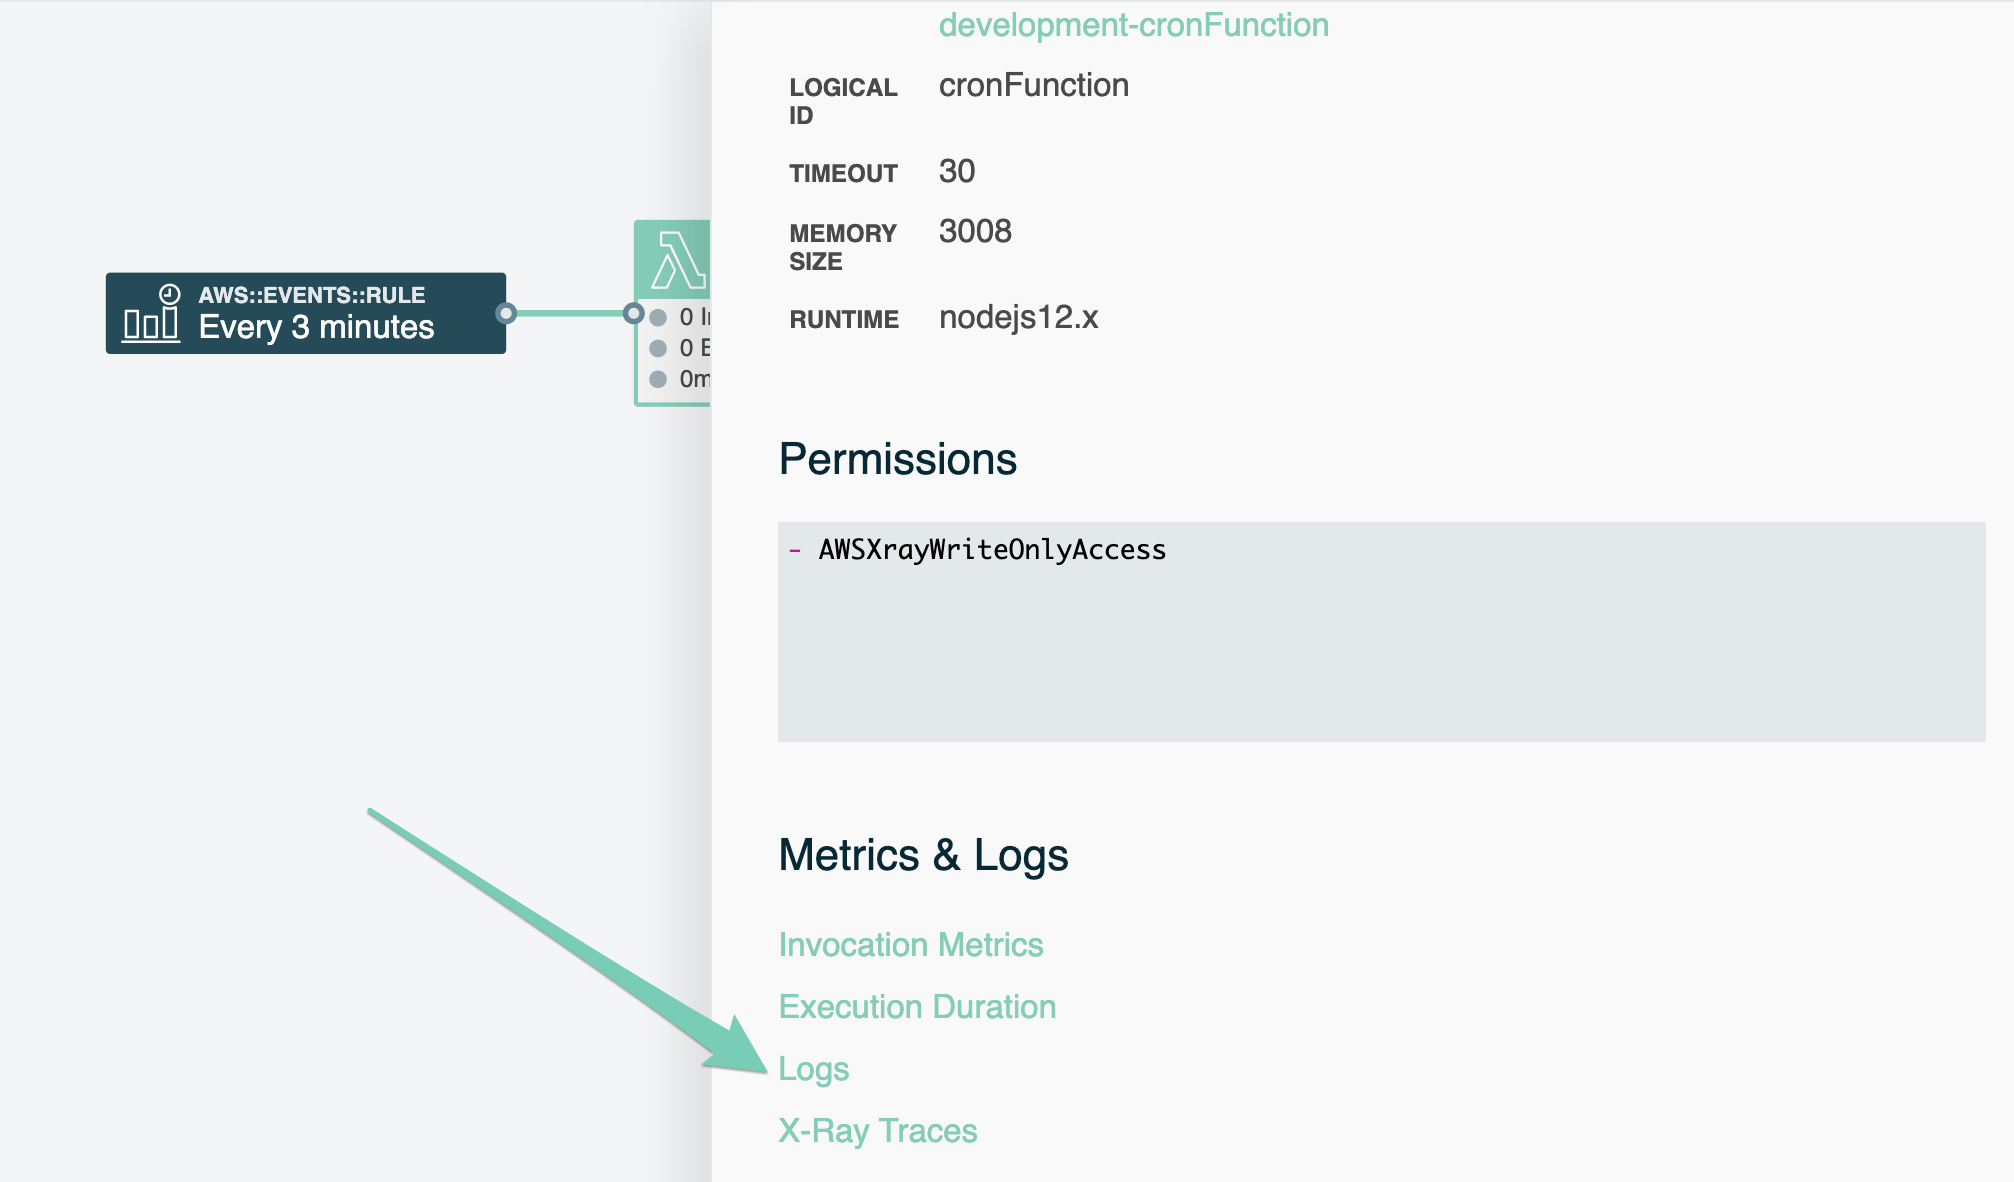Open the Execution Duration link
Screen dimensions: 2014x1182
point(917,1007)
